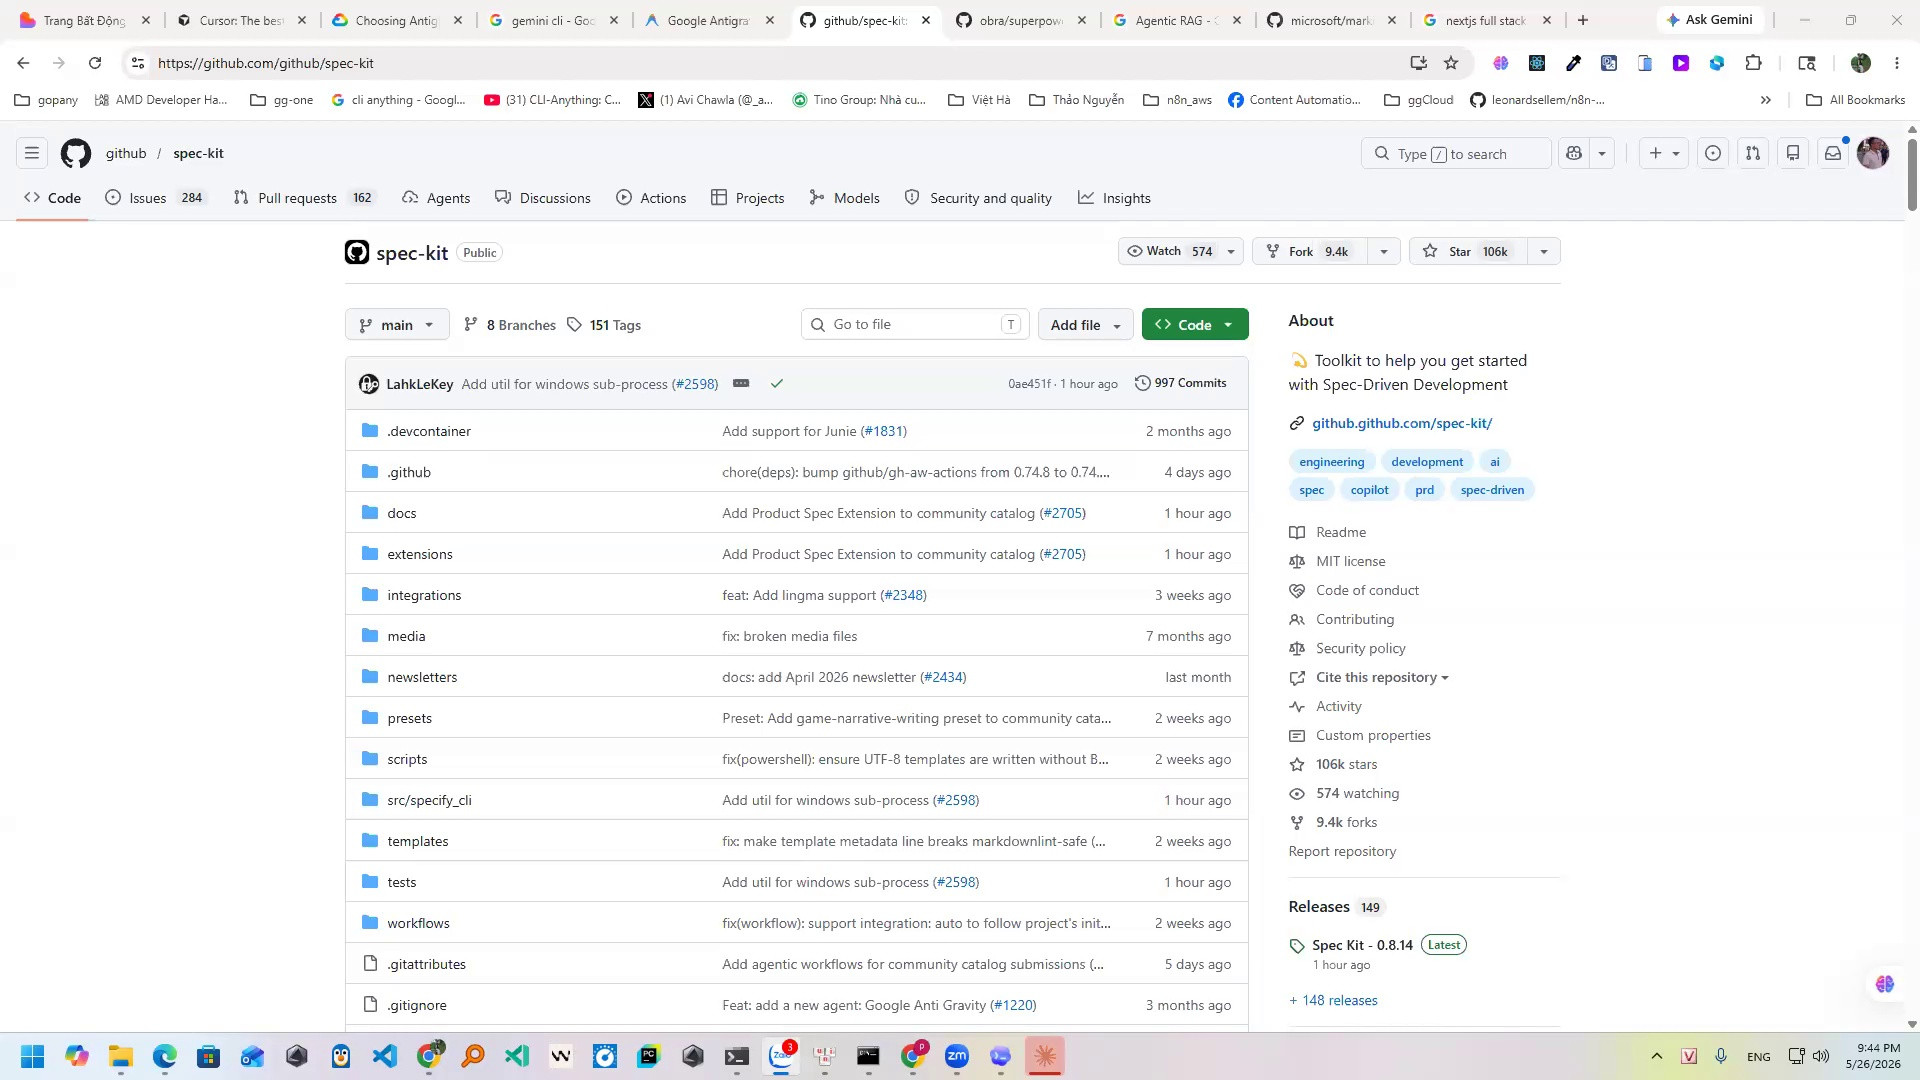Open the user avatar menu
The width and height of the screenshot is (1920, 1080).
[1873, 154]
